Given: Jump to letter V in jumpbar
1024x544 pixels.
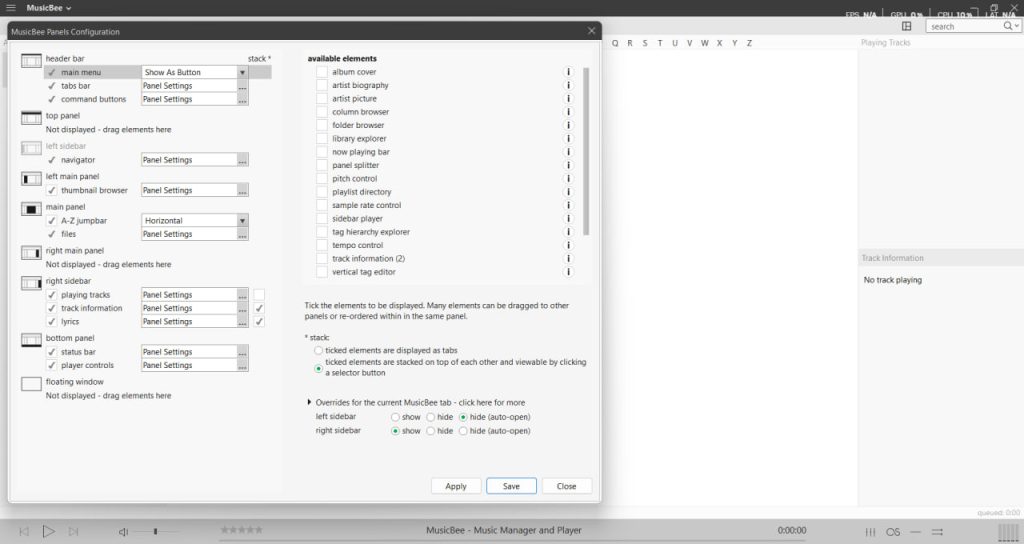Looking at the screenshot, I should pos(689,43).
